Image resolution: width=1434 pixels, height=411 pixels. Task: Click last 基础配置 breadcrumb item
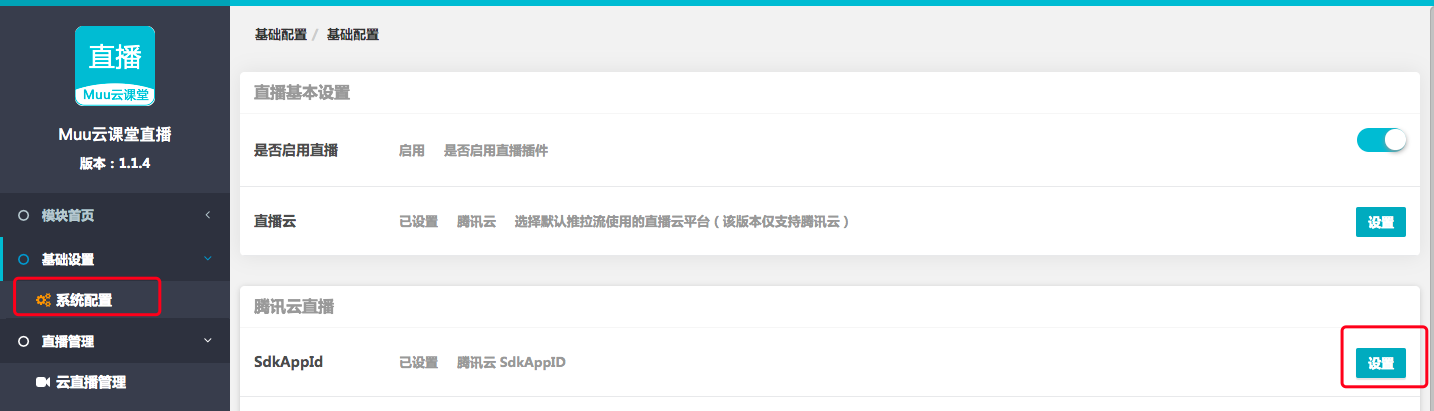coord(353,34)
